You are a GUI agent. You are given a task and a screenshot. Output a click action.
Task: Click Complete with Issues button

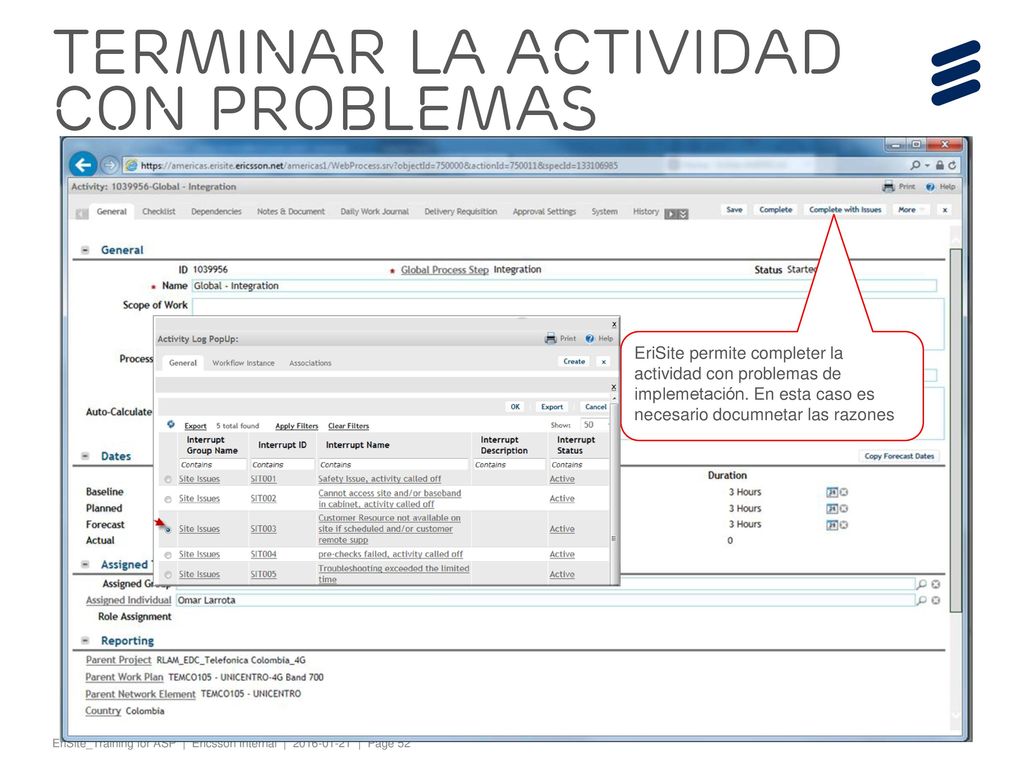click(845, 210)
